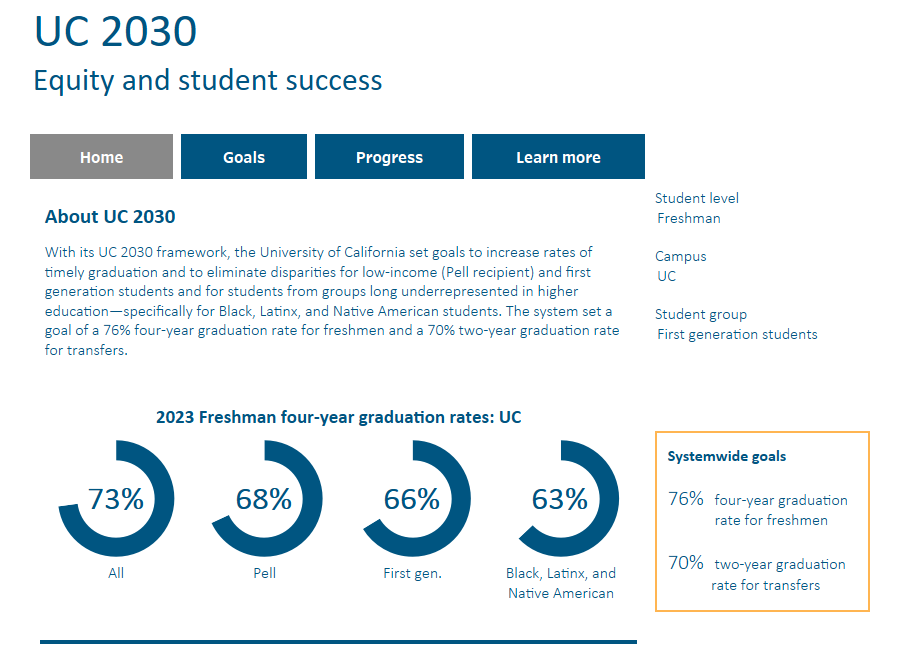Image resolution: width=900 pixels, height=666 pixels.
Task: Go to the Learn more tab
Action: click(558, 157)
